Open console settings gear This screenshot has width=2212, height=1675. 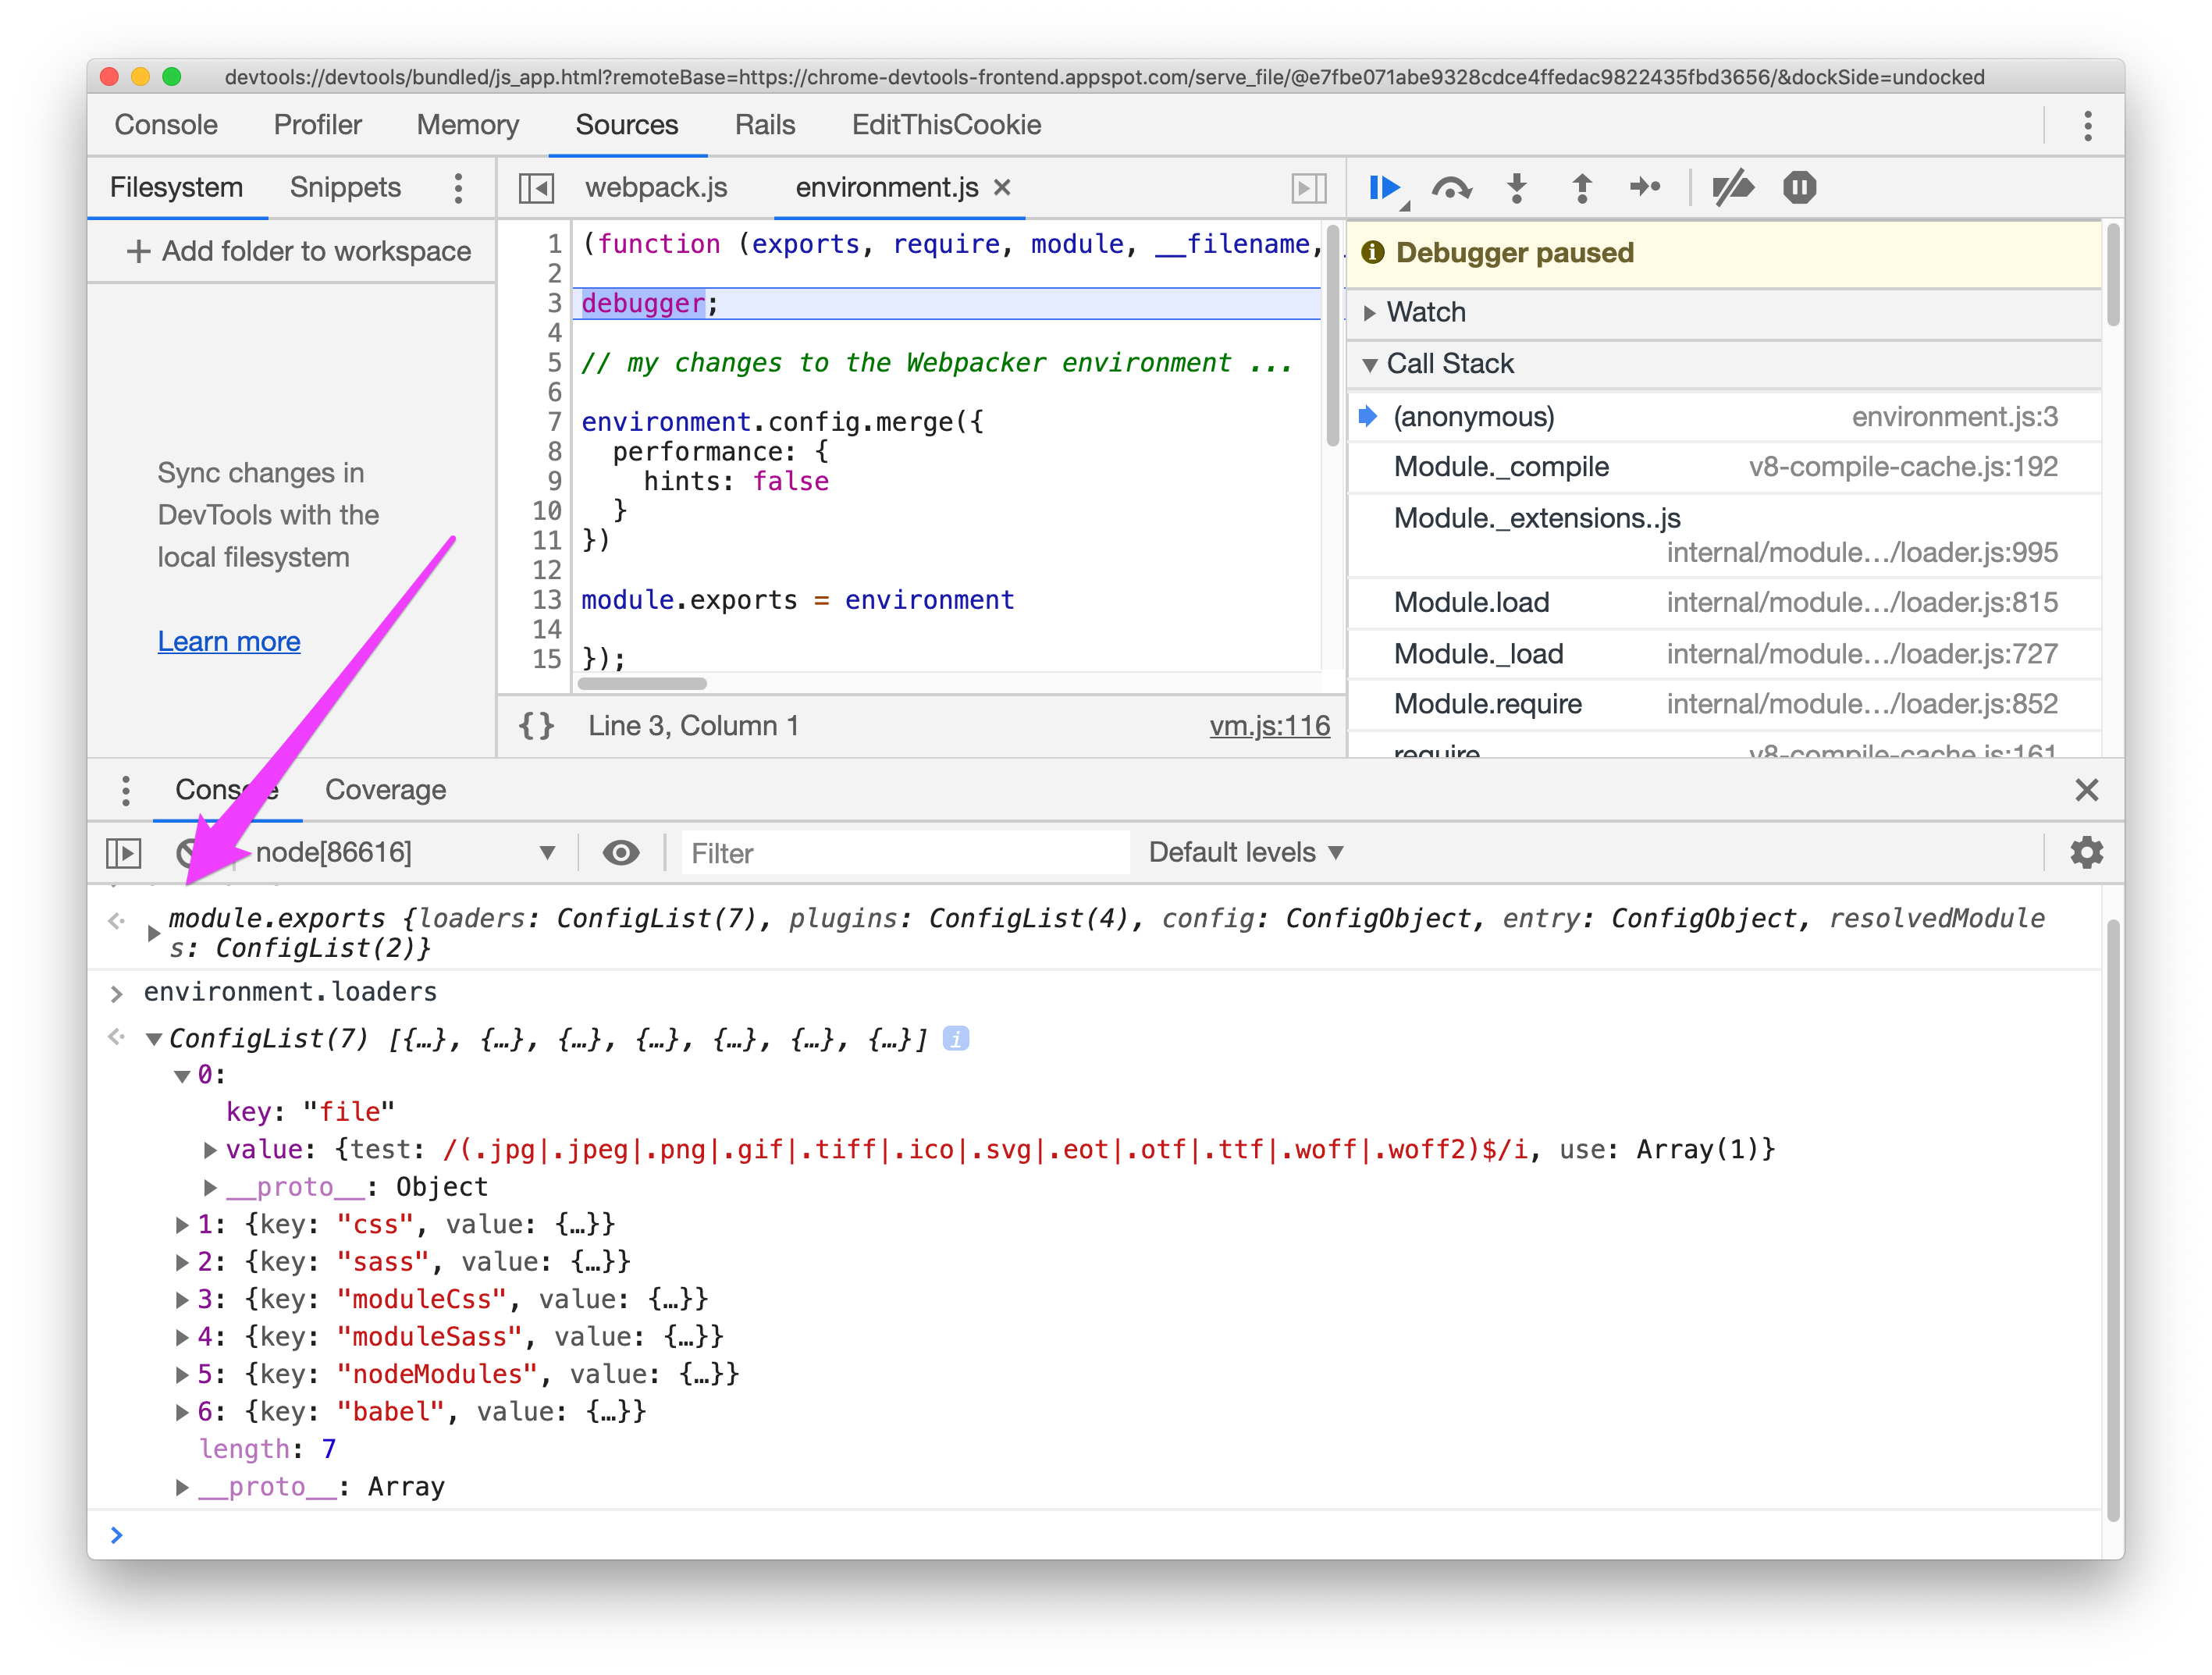(2086, 853)
